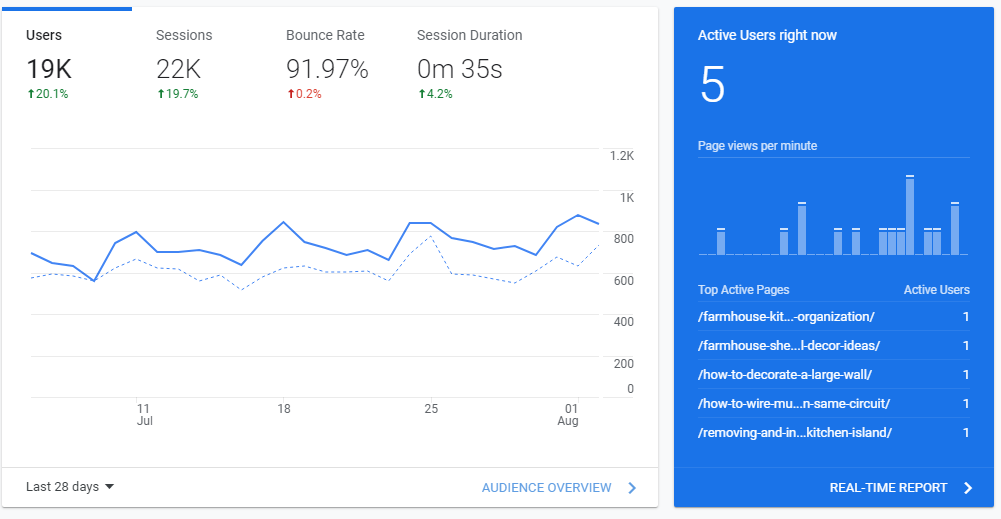Click the red arrow beside 0.2% bounce rate

[x=291, y=94]
